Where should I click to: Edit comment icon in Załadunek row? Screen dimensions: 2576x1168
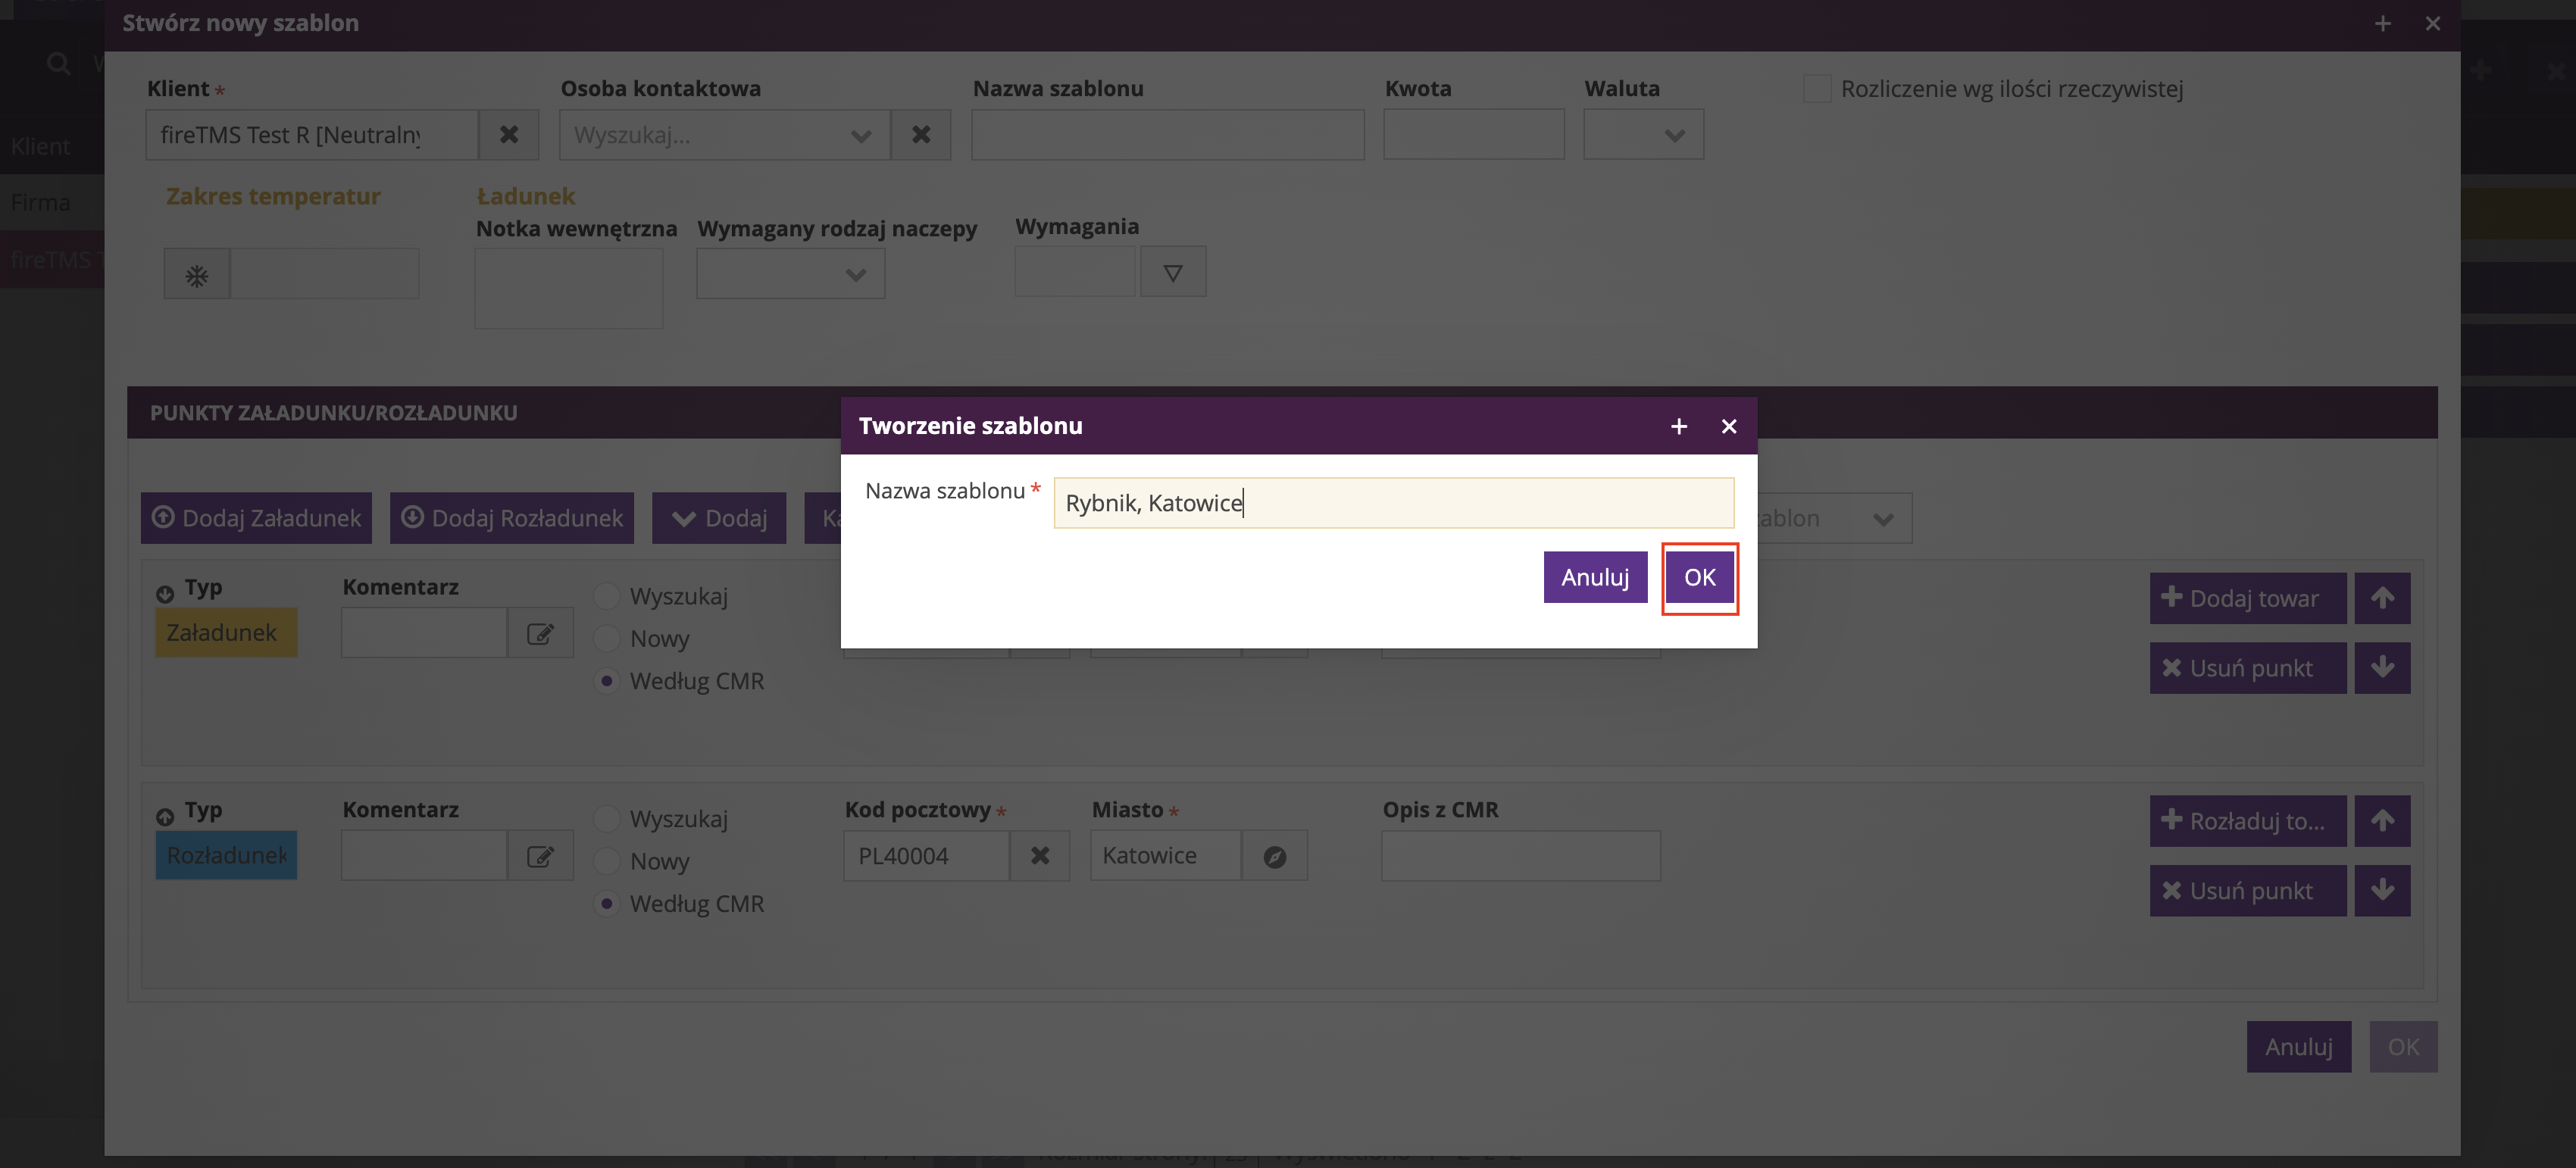540,633
